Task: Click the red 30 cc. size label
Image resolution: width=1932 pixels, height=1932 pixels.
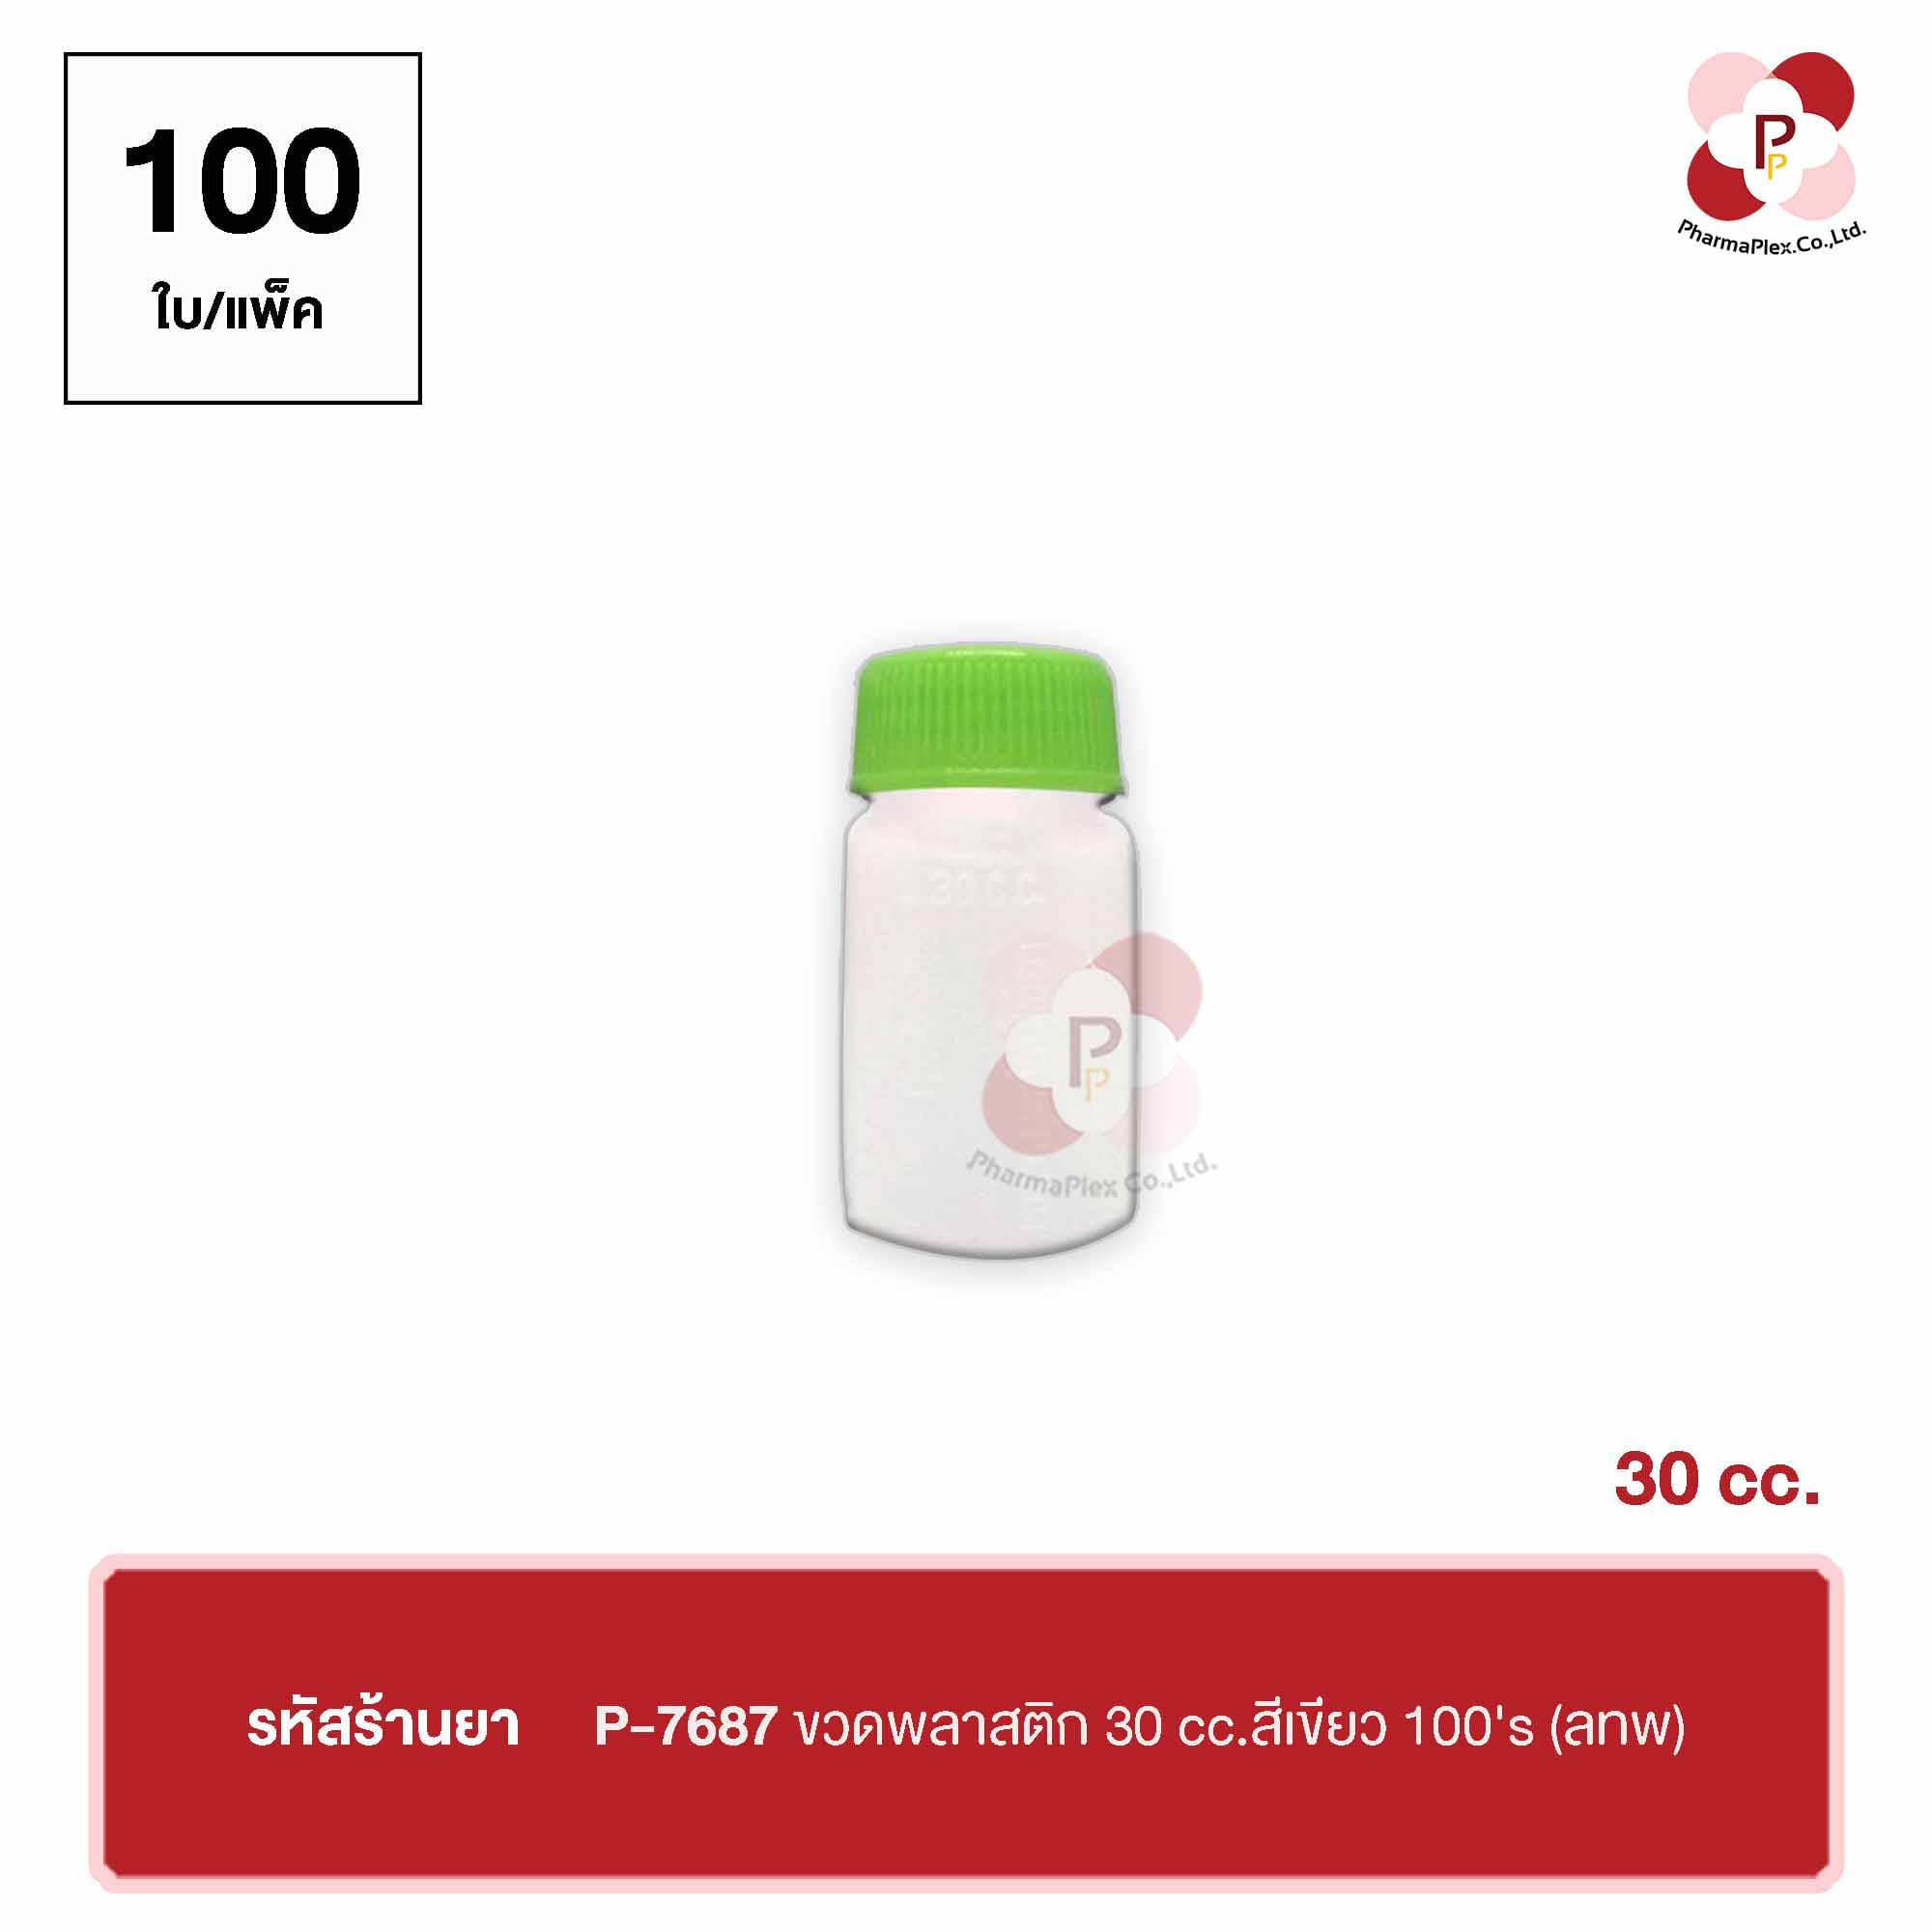Action: (1717, 1480)
